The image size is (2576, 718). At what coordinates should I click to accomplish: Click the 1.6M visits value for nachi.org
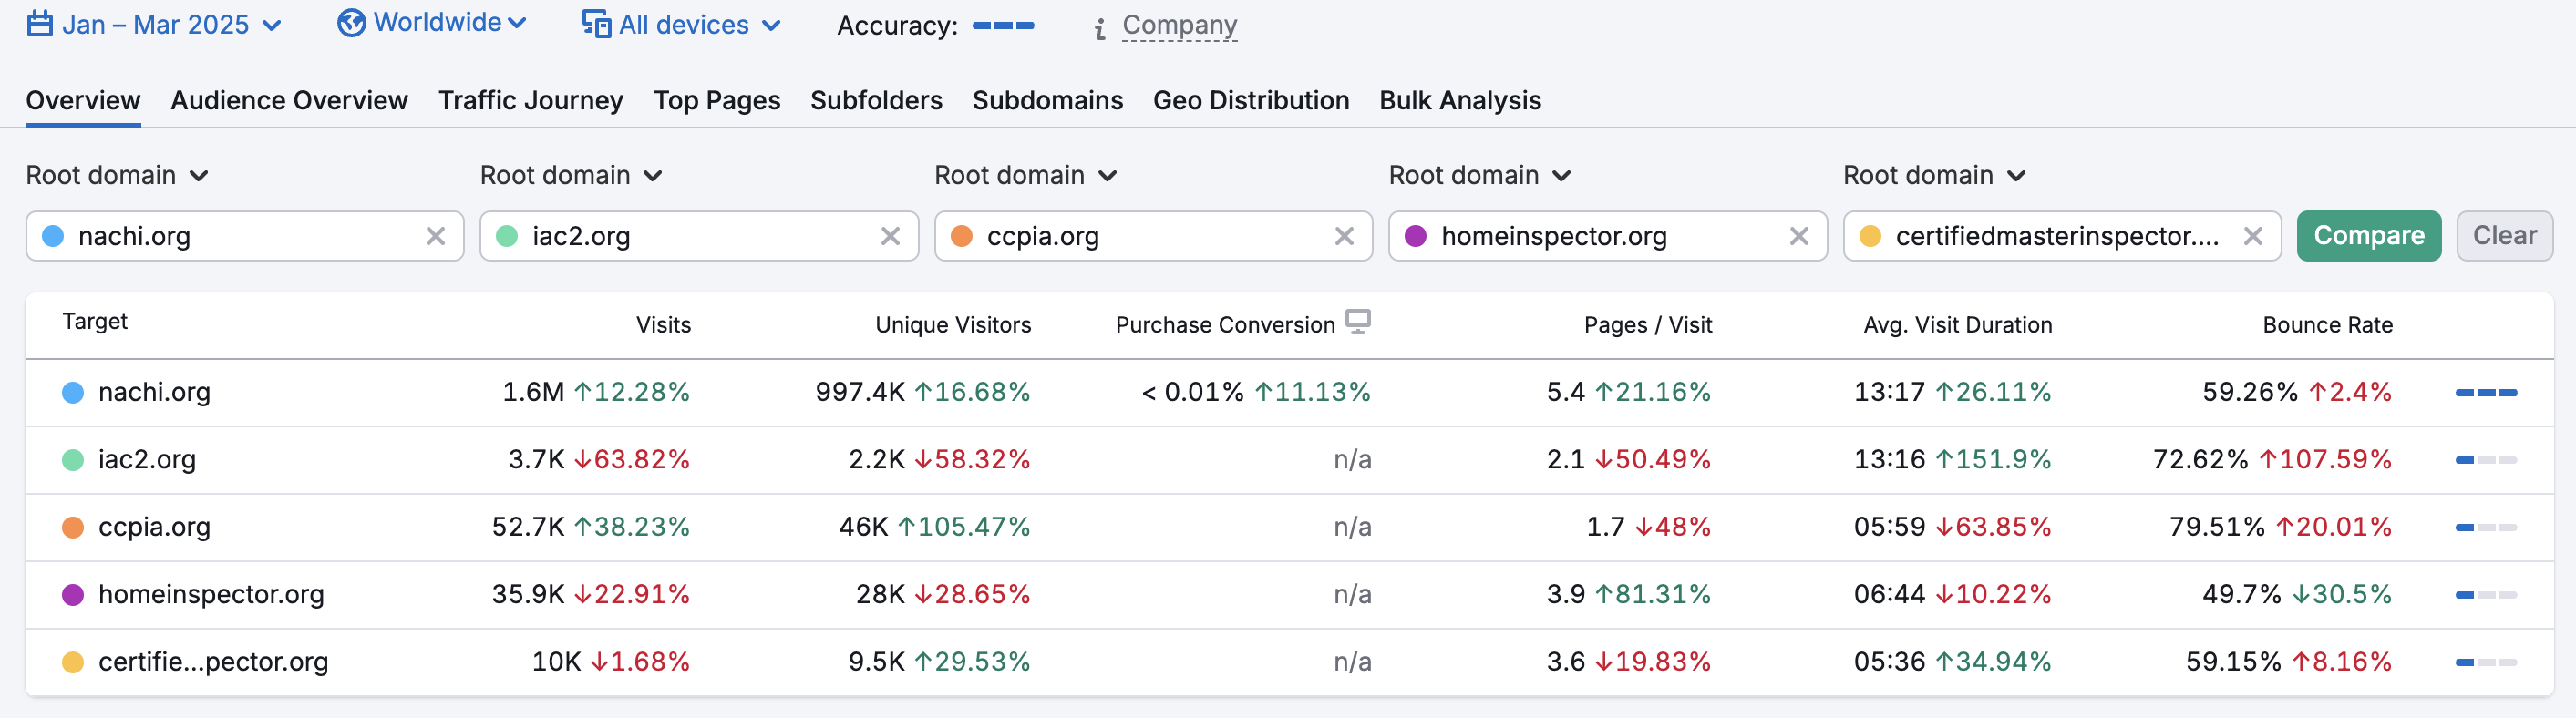[x=533, y=392]
